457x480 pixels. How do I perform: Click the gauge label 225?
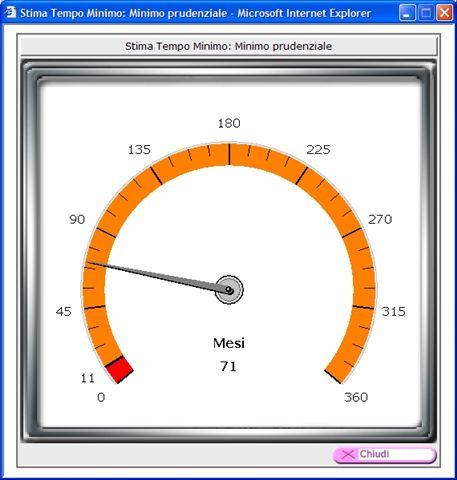click(x=318, y=150)
